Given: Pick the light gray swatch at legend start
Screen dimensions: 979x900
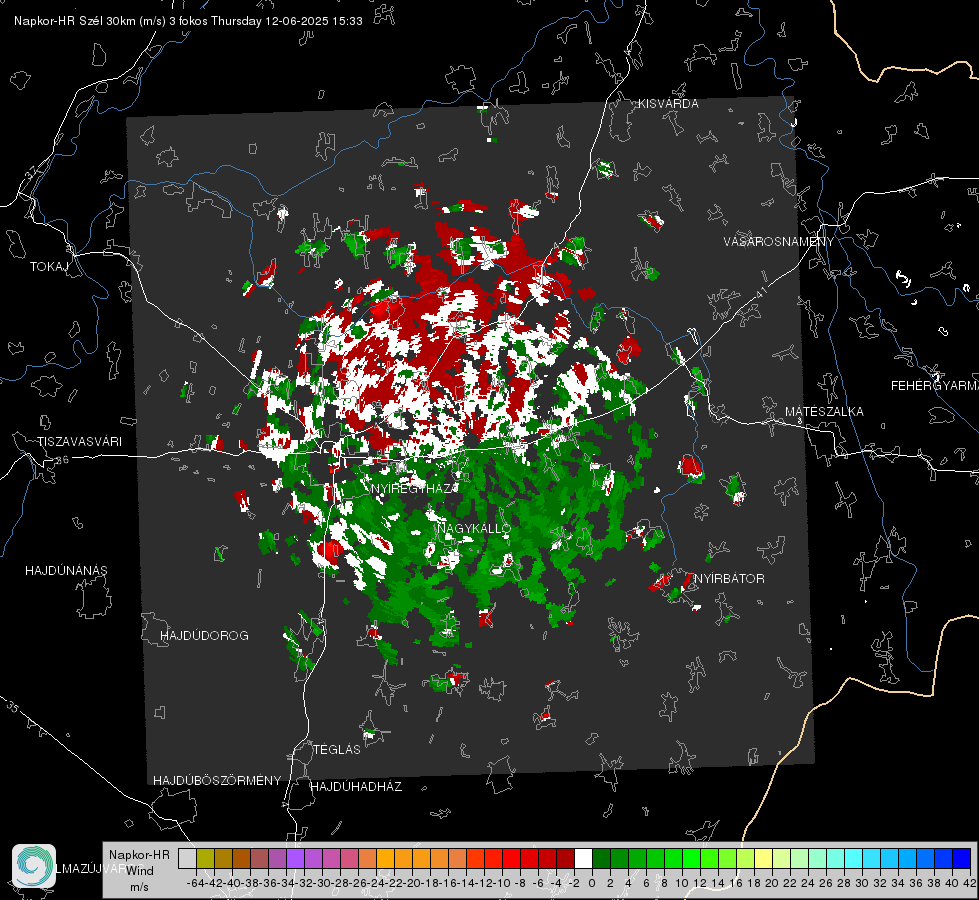Looking at the screenshot, I should [187, 858].
